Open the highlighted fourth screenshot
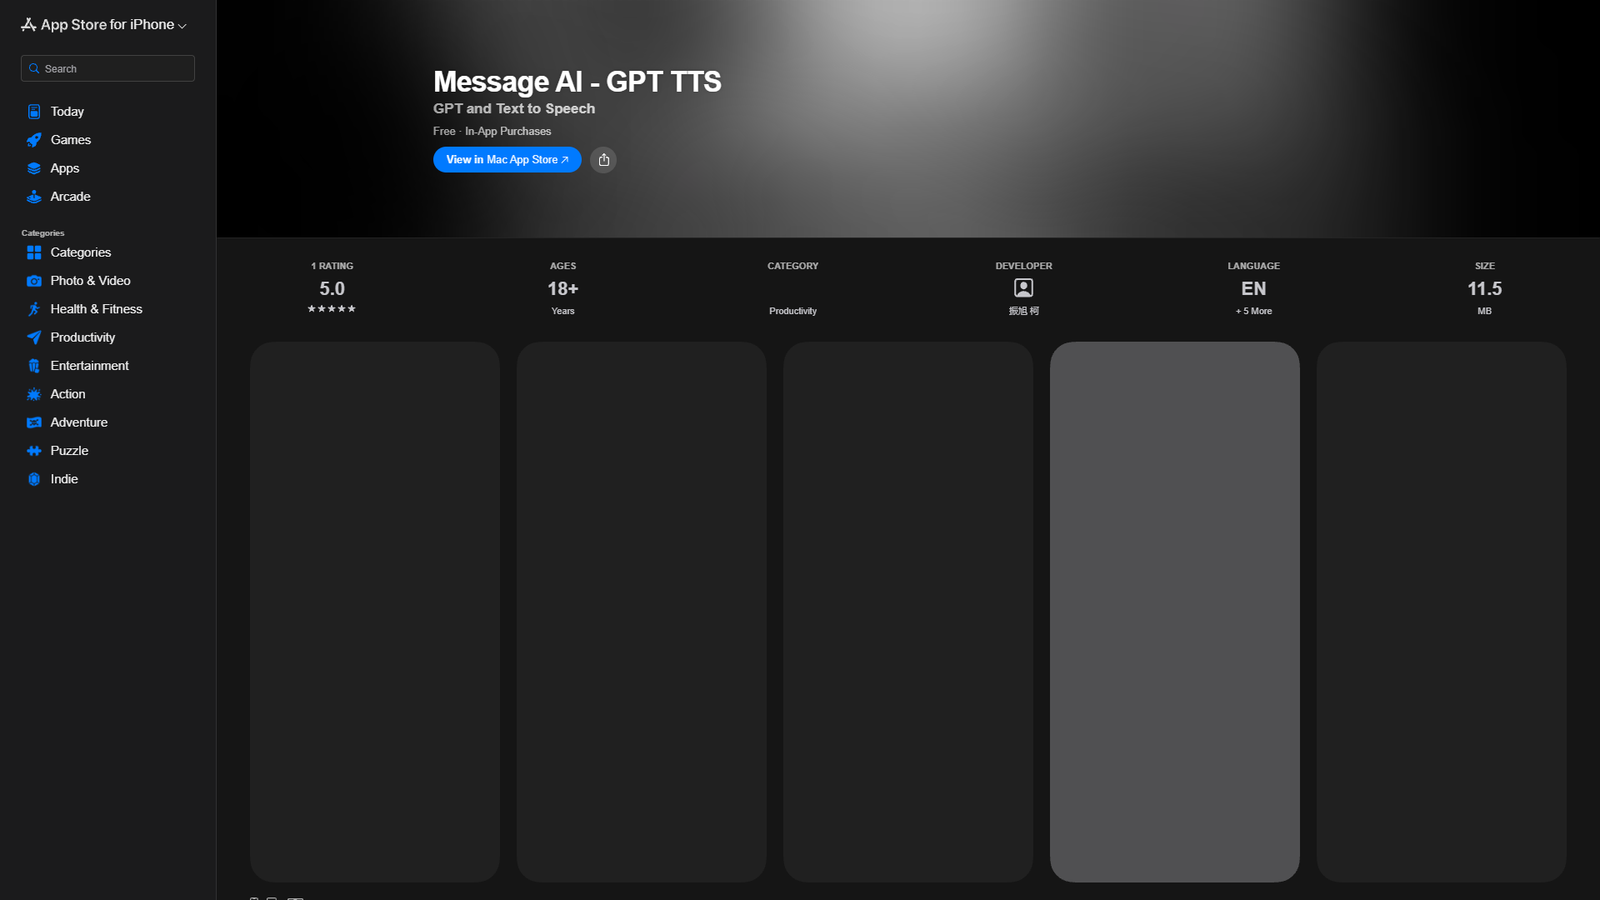 (x=1175, y=612)
